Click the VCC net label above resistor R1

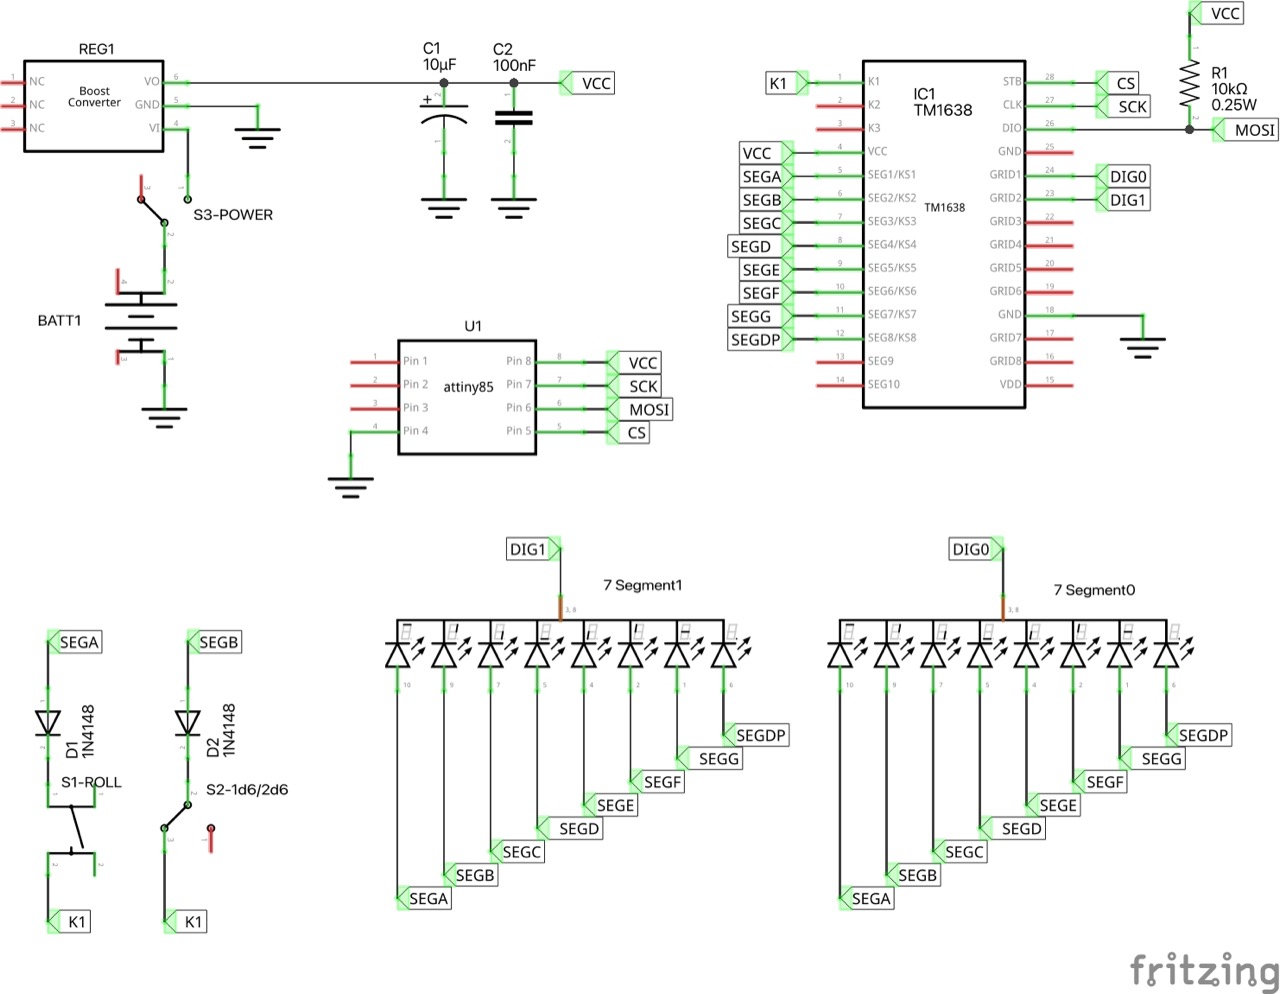tap(1217, 13)
